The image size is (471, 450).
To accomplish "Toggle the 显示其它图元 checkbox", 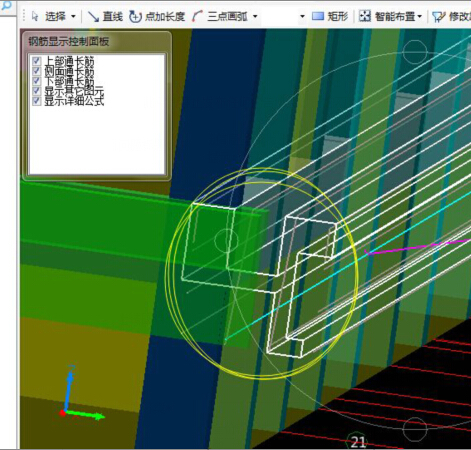I will pos(36,91).
